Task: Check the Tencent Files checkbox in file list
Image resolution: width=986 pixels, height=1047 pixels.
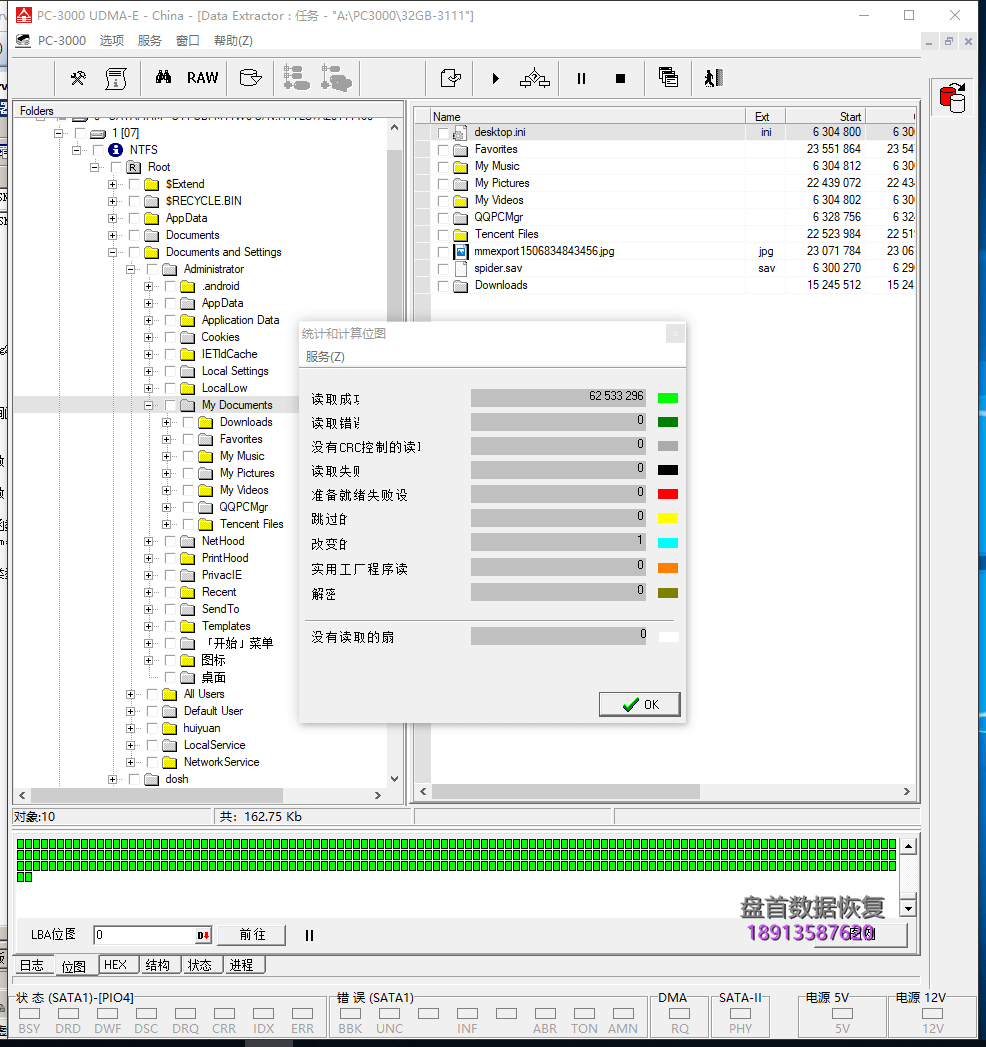Action: tap(443, 234)
